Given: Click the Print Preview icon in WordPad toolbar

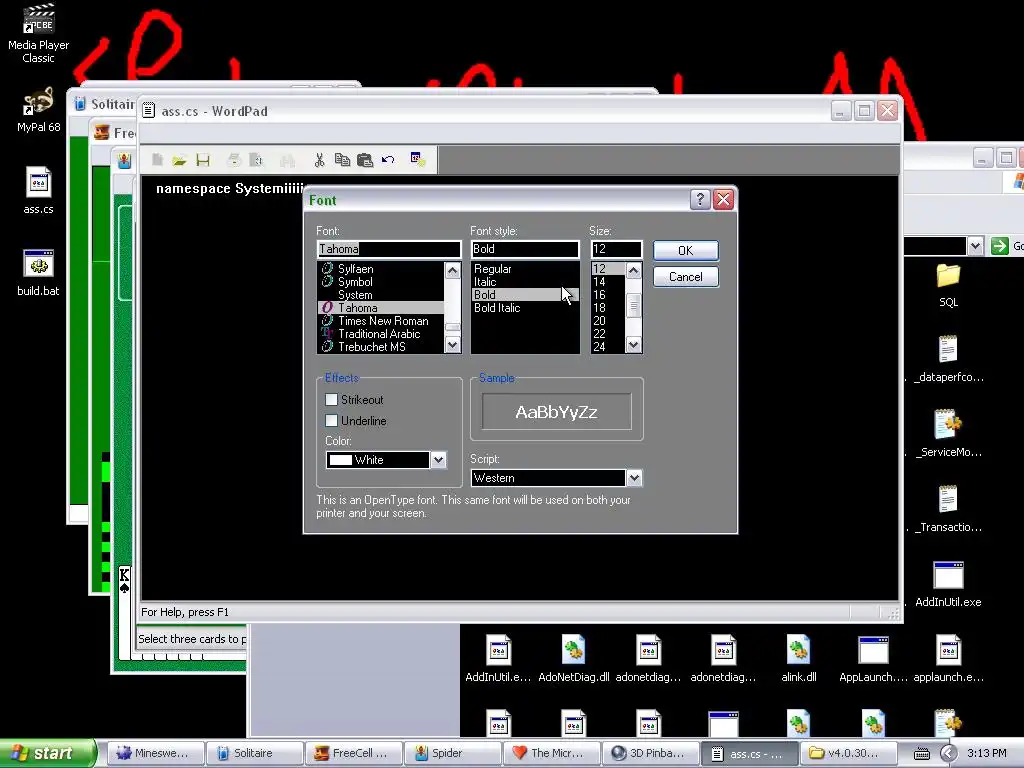Looking at the screenshot, I should click(257, 160).
